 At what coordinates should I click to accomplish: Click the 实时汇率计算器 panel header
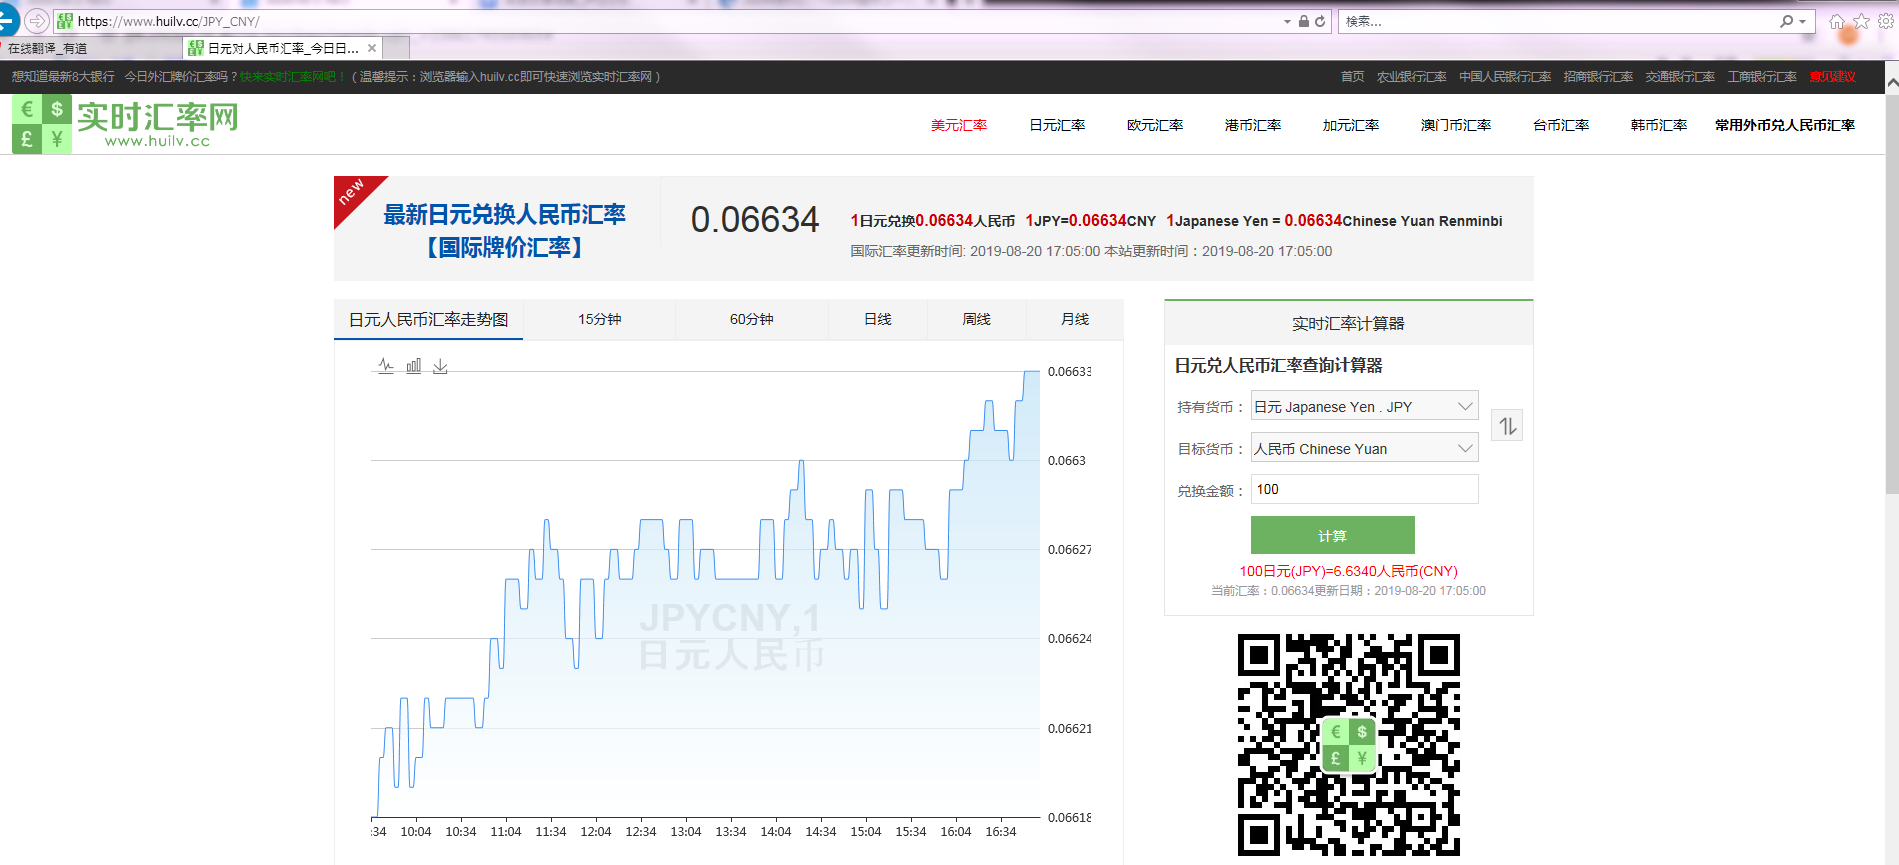pos(1348,323)
